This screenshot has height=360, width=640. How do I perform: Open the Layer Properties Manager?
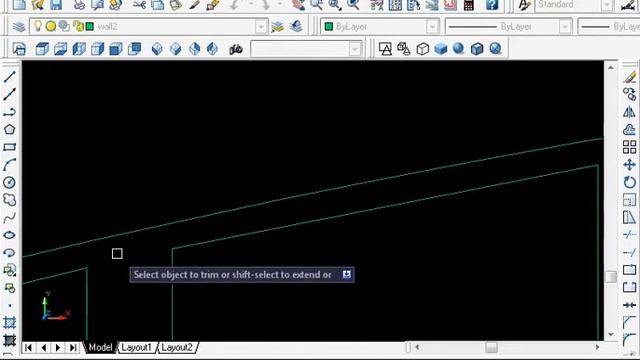point(18,27)
